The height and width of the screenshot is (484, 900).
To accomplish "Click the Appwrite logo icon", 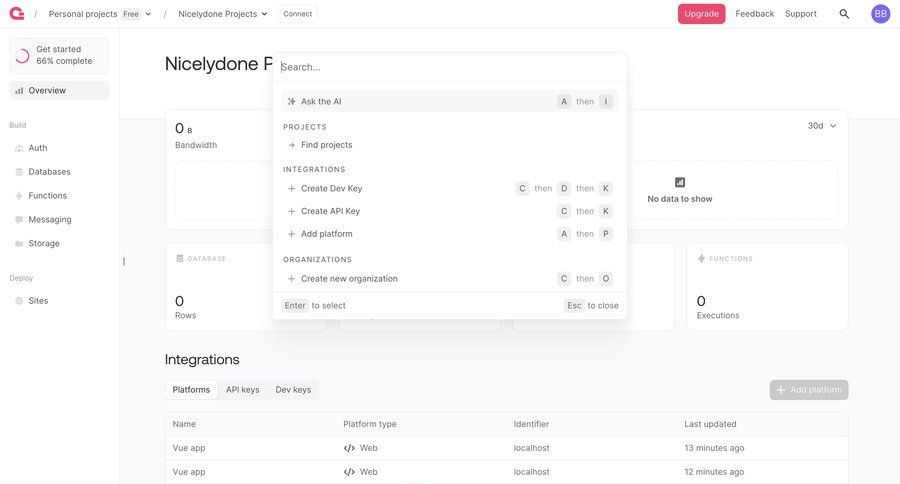I will 17,13.
